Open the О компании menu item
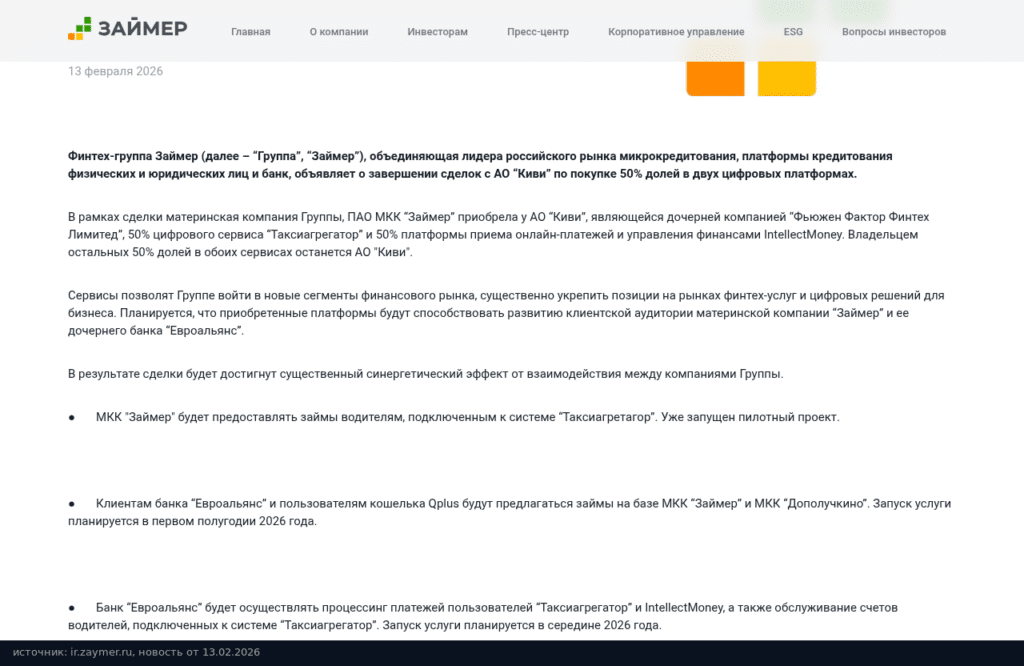The height and width of the screenshot is (666, 1024). coord(339,31)
